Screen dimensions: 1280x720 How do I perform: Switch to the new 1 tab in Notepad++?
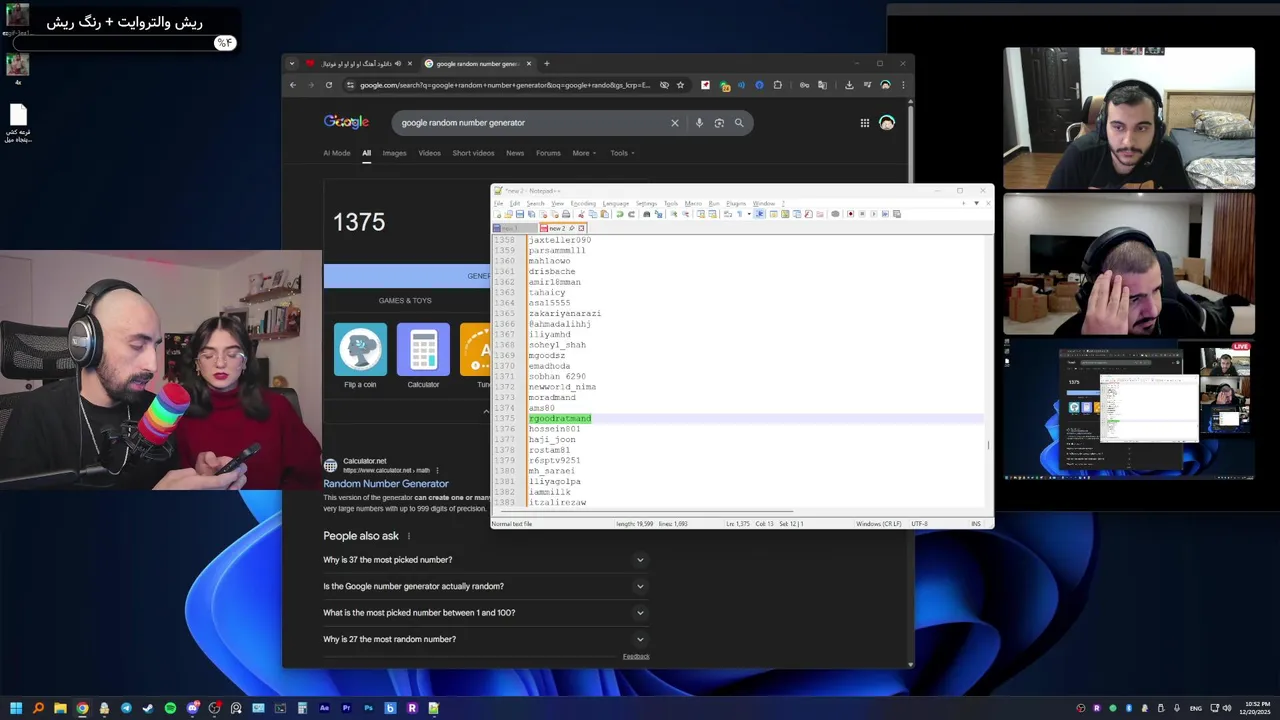[x=514, y=228]
